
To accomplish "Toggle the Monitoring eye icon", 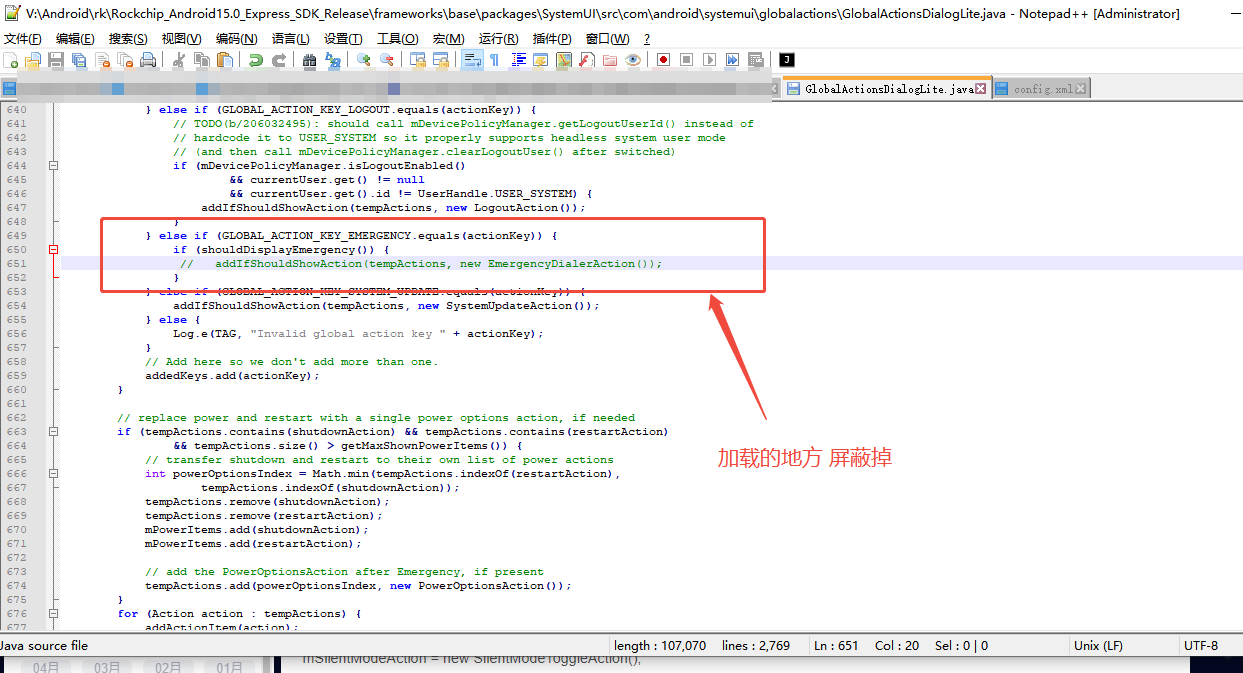I will pos(633,60).
